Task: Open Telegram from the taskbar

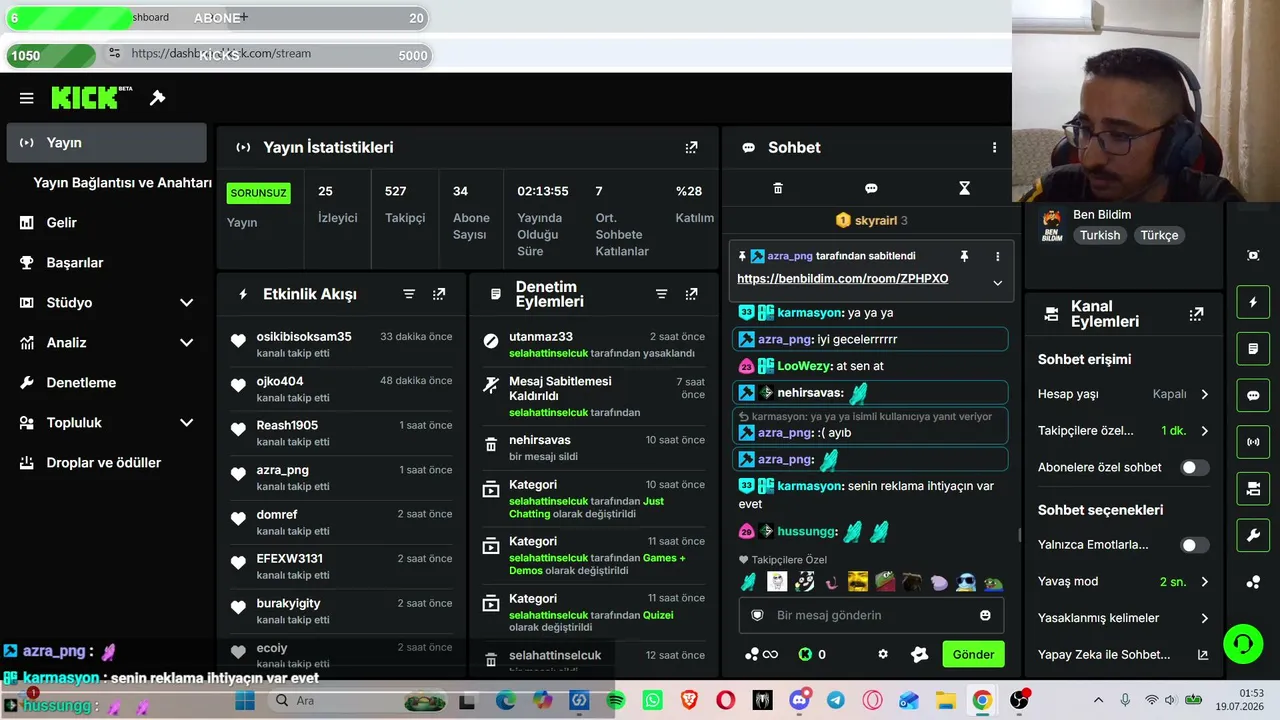Action: point(835,701)
